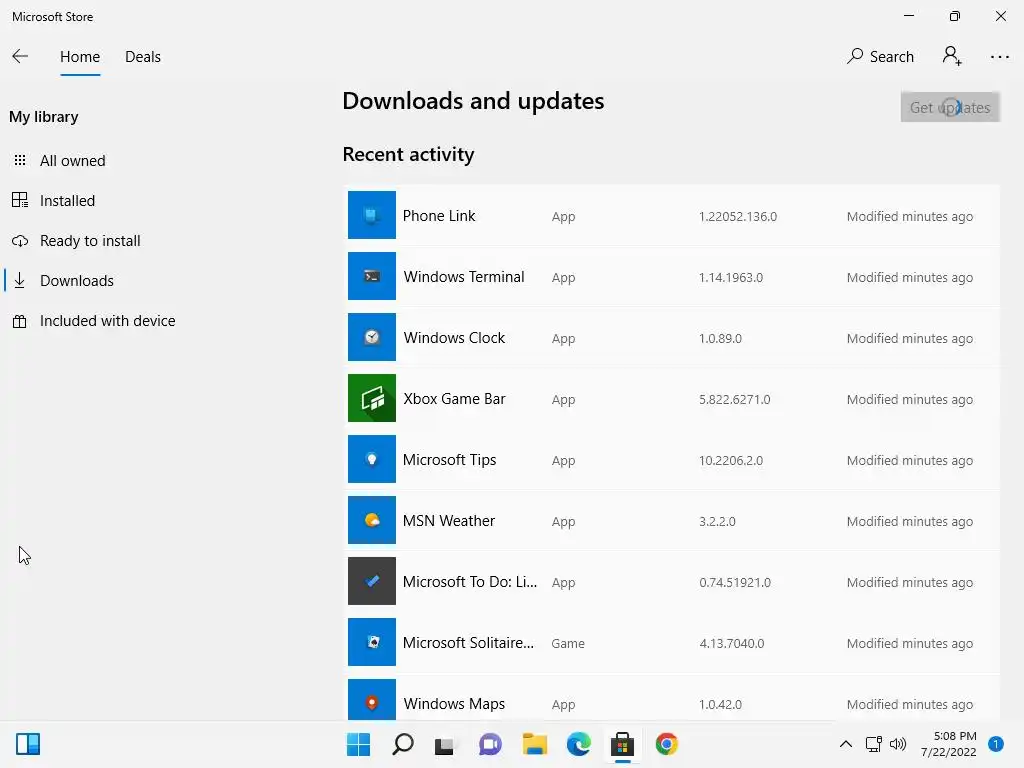The image size is (1024, 768).
Task: Click the Game type label for Solitaire
Action: (568, 643)
